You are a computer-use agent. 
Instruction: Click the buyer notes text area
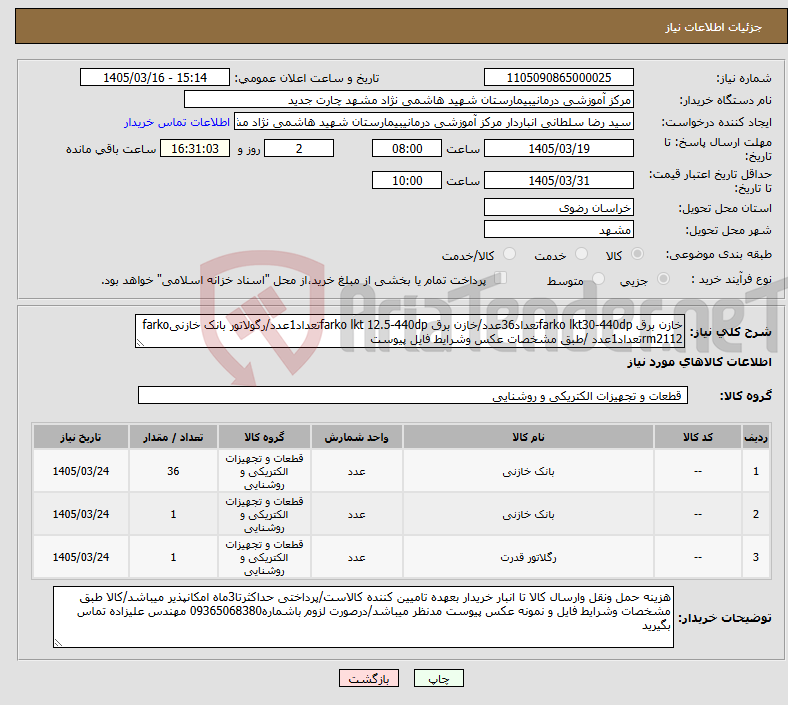tap(363, 617)
